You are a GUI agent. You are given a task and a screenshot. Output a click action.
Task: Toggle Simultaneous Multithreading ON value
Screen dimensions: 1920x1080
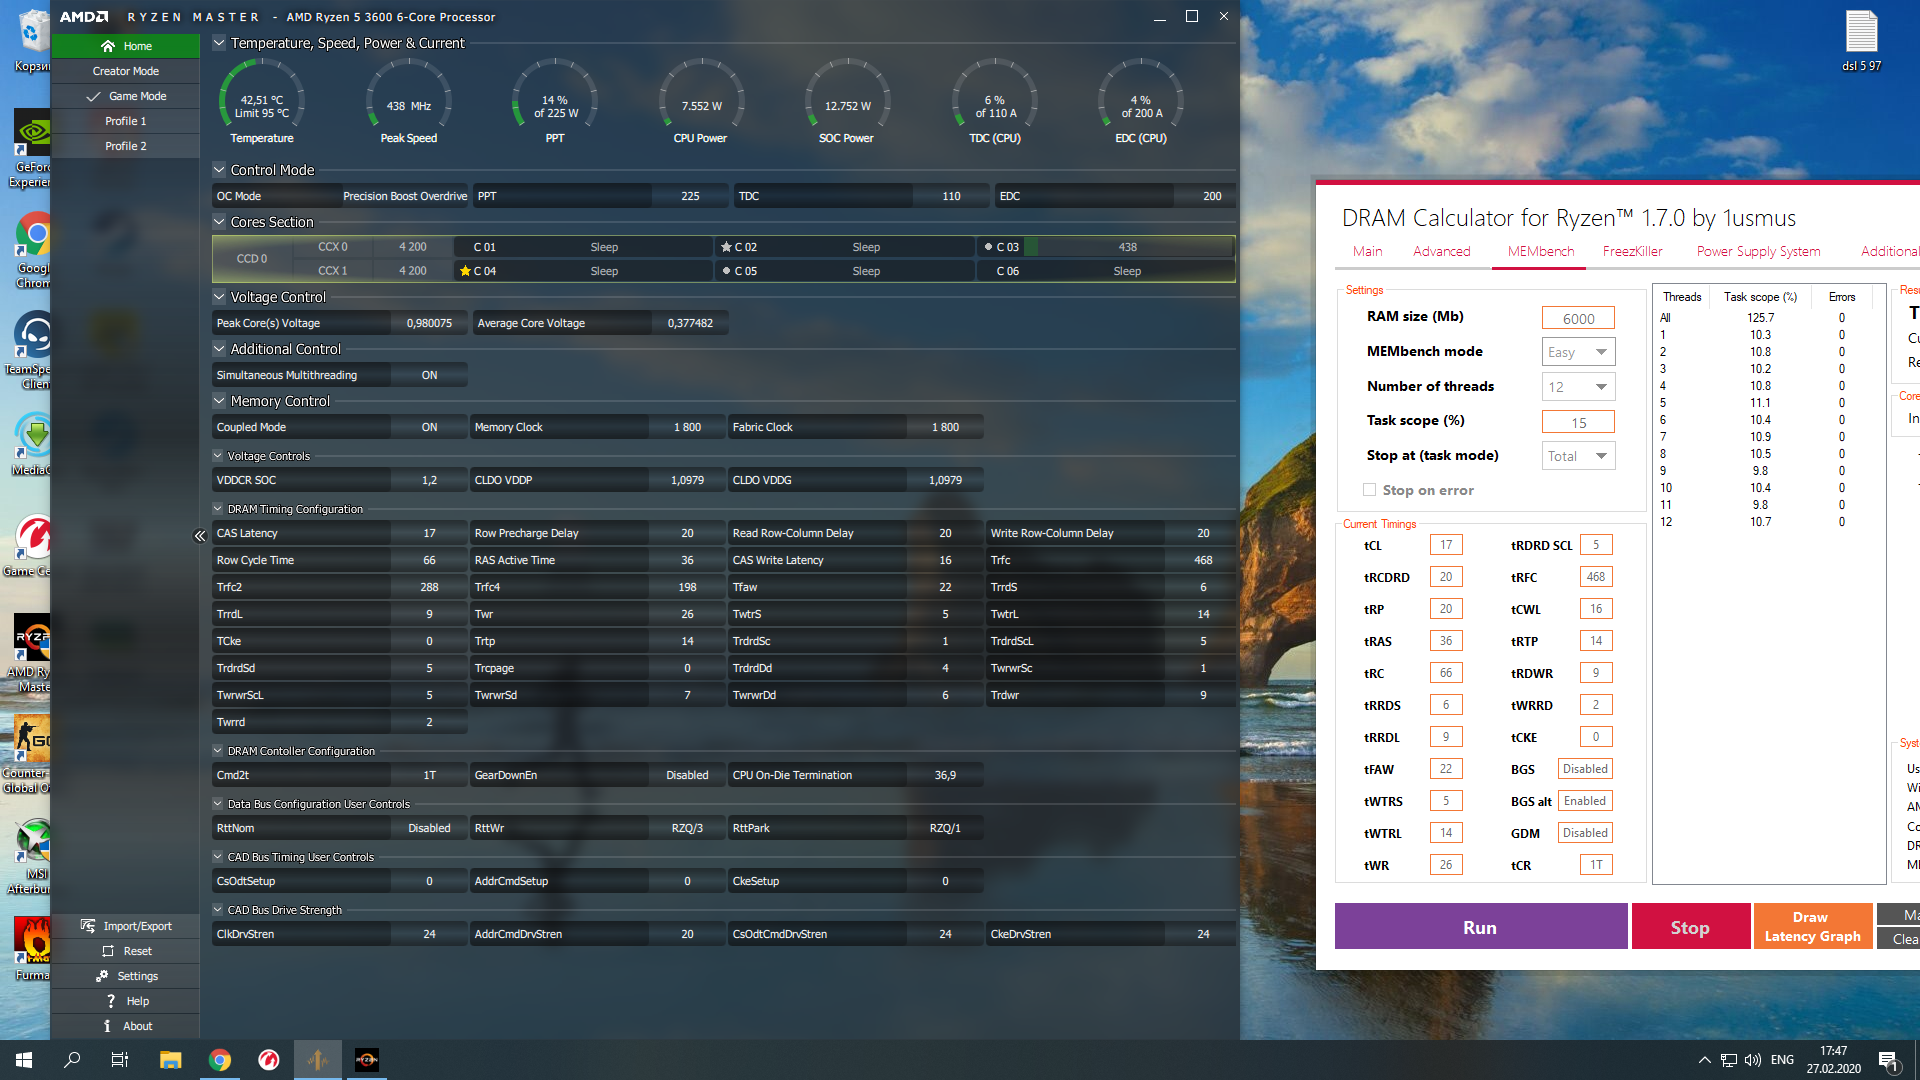pyautogui.click(x=429, y=375)
